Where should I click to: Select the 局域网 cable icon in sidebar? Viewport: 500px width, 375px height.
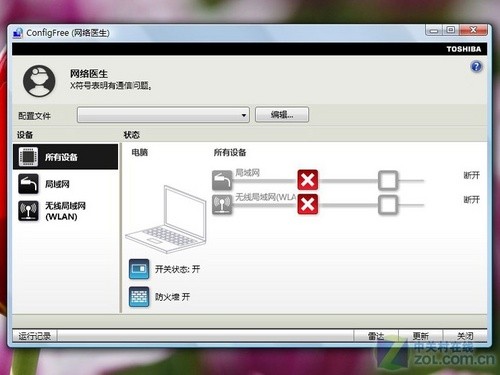pos(28,184)
